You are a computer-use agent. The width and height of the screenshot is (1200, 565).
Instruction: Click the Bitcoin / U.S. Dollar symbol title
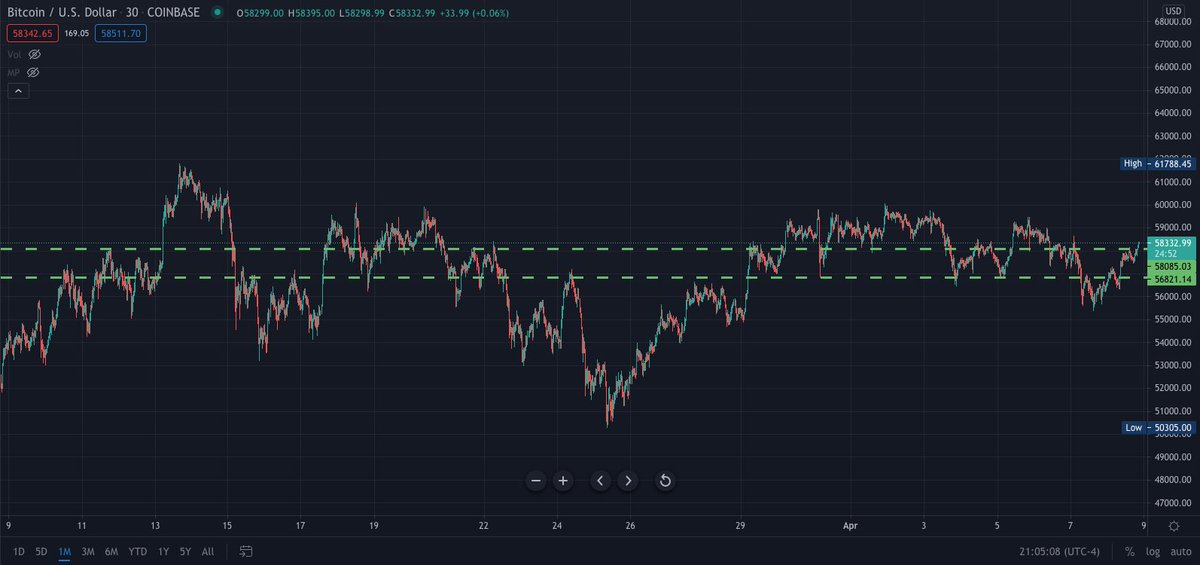pyautogui.click(x=60, y=13)
